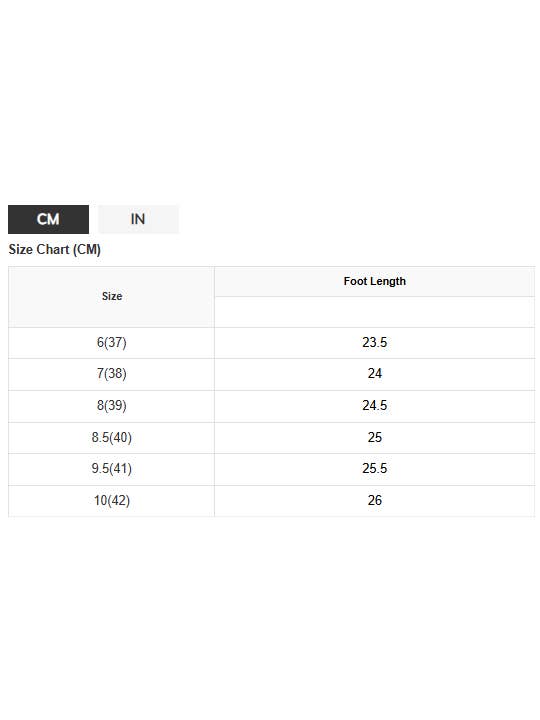The width and height of the screenshot is (540, 720).
Task: Select the 6(37) size row
Action: [271, 343]
